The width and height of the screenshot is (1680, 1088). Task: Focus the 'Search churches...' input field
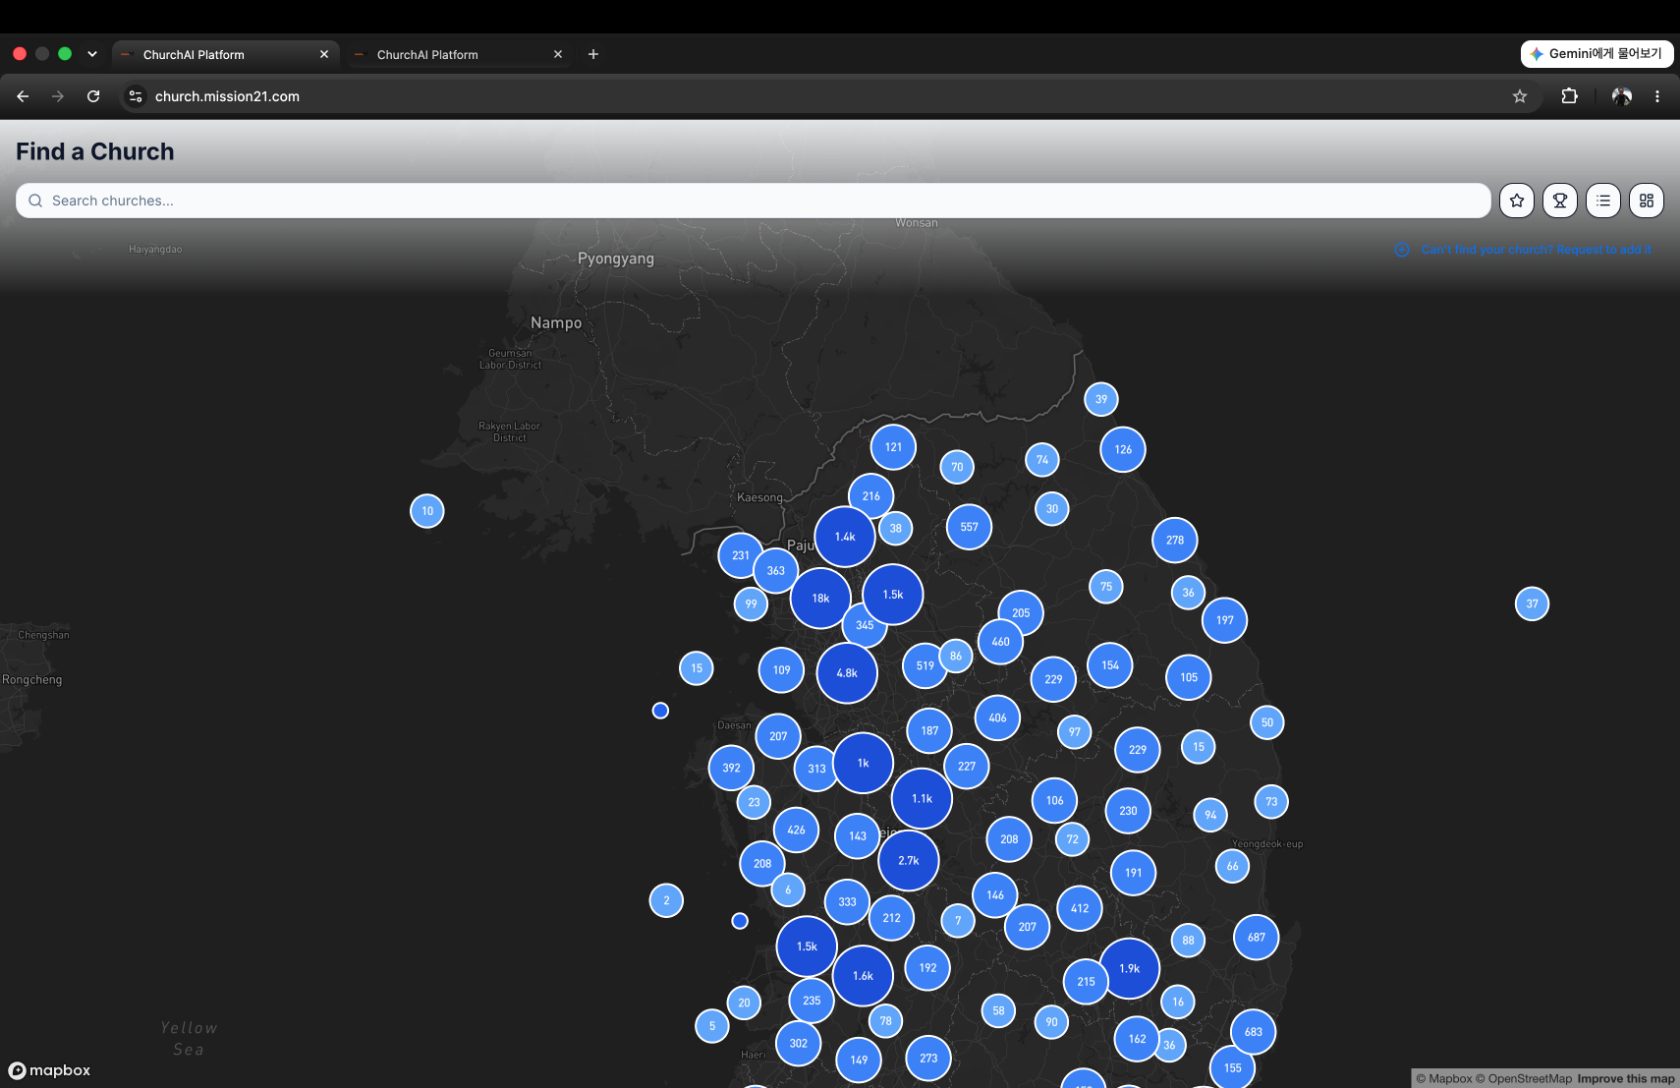(x=753, y=201)
